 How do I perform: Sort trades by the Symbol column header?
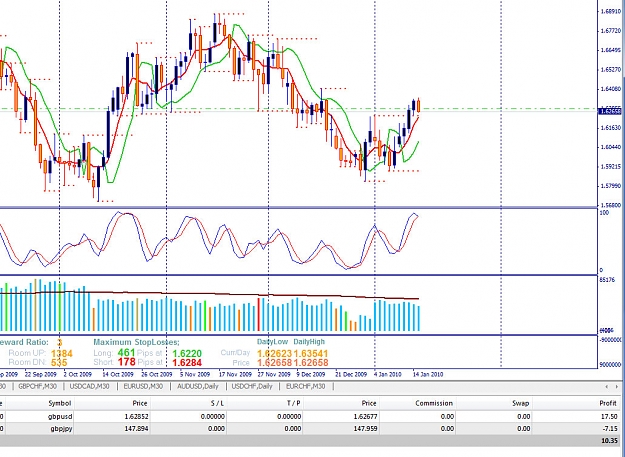[x=60, y=403]
